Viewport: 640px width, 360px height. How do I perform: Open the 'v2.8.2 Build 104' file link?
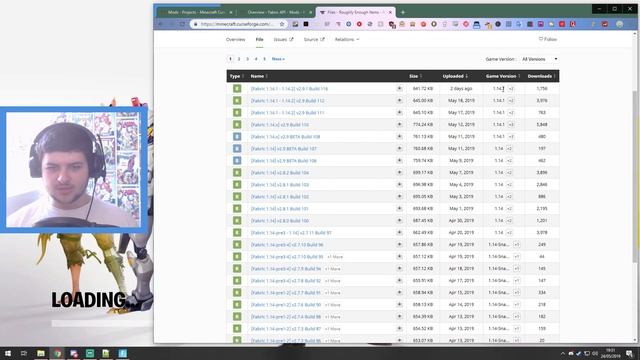(x=280, y=173)
